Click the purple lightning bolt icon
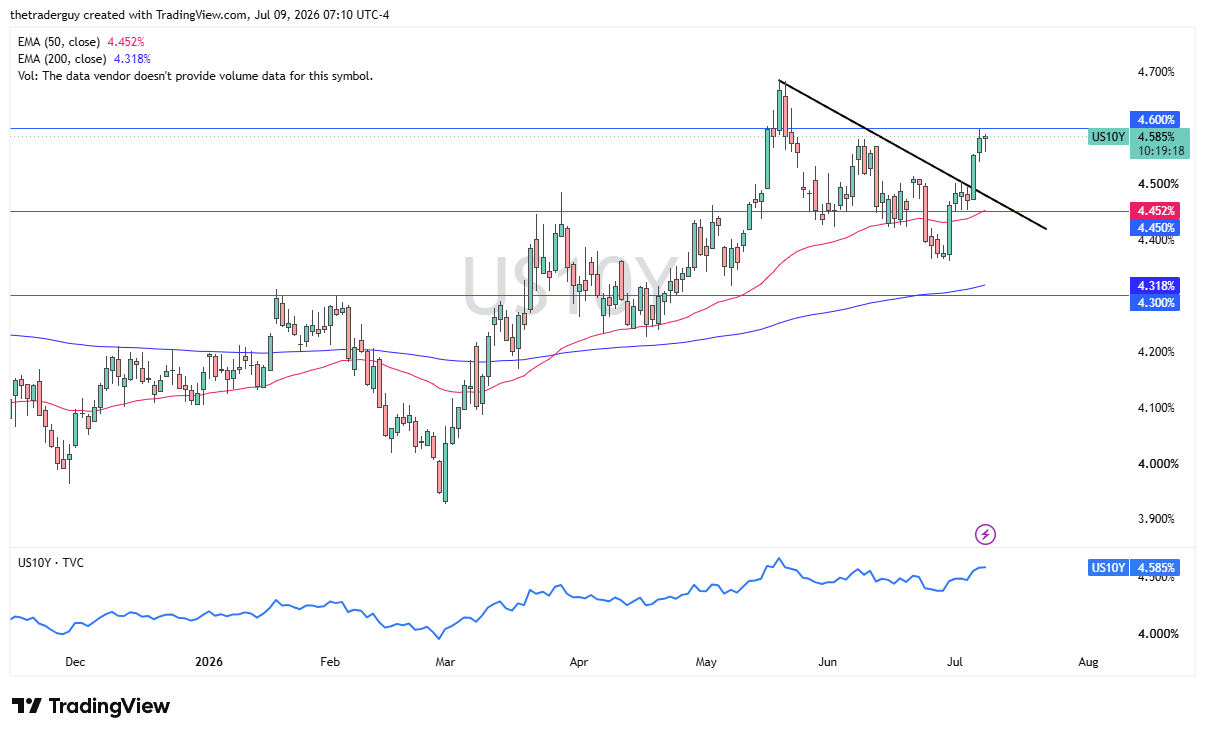Screen dimensions: 1205x736 tap(985, 534)
